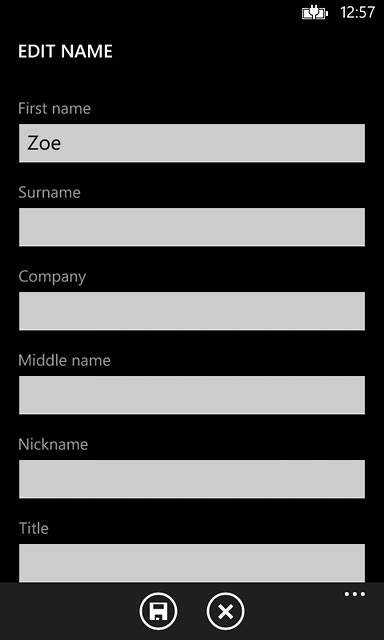Focus the Middle name input field

[192, 395]
